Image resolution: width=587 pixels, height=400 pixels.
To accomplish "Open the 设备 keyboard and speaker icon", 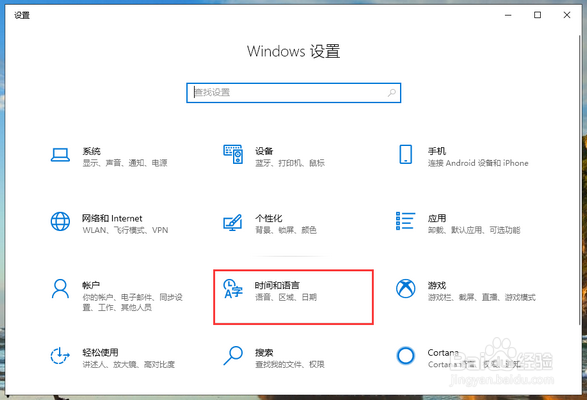I will [233, 154].
